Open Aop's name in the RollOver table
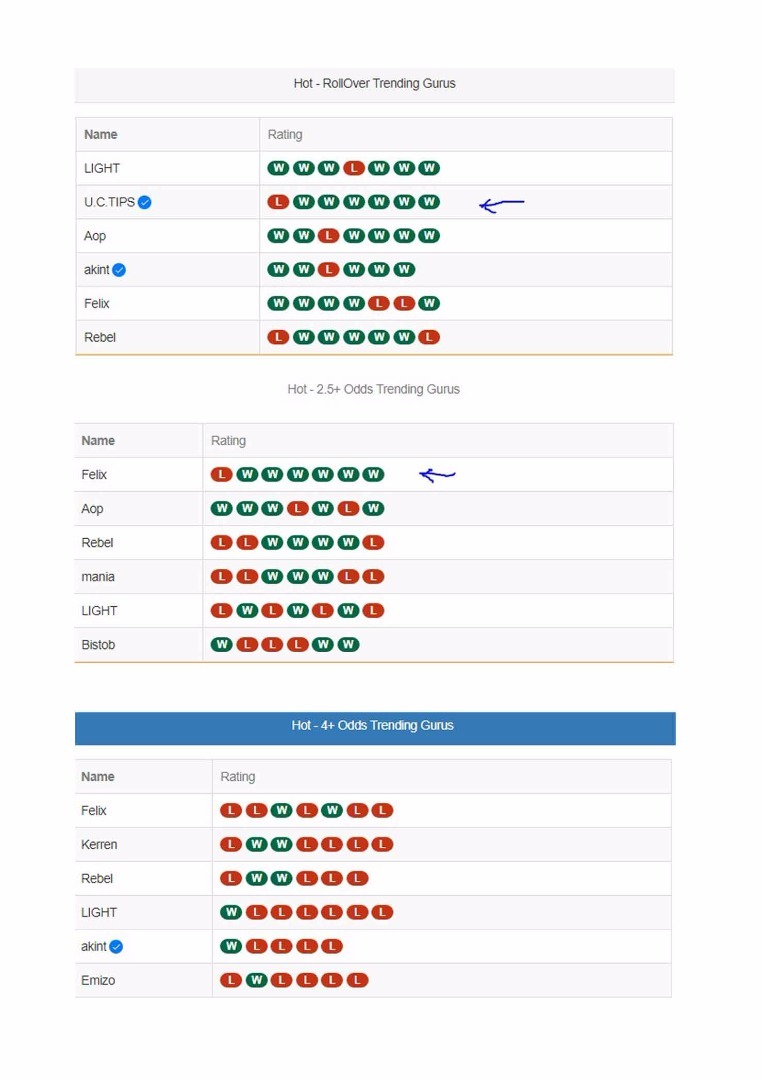Viewport: 763px width, 1080px height. pos(95,236)
